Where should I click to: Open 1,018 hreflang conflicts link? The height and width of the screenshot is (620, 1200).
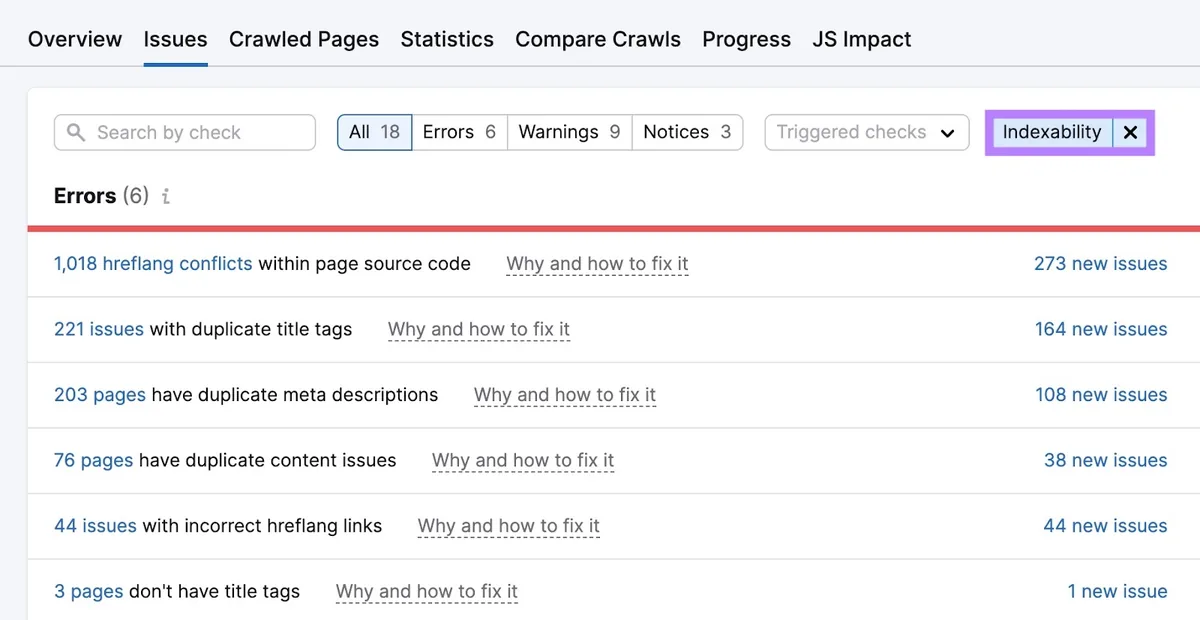point(153,264)
